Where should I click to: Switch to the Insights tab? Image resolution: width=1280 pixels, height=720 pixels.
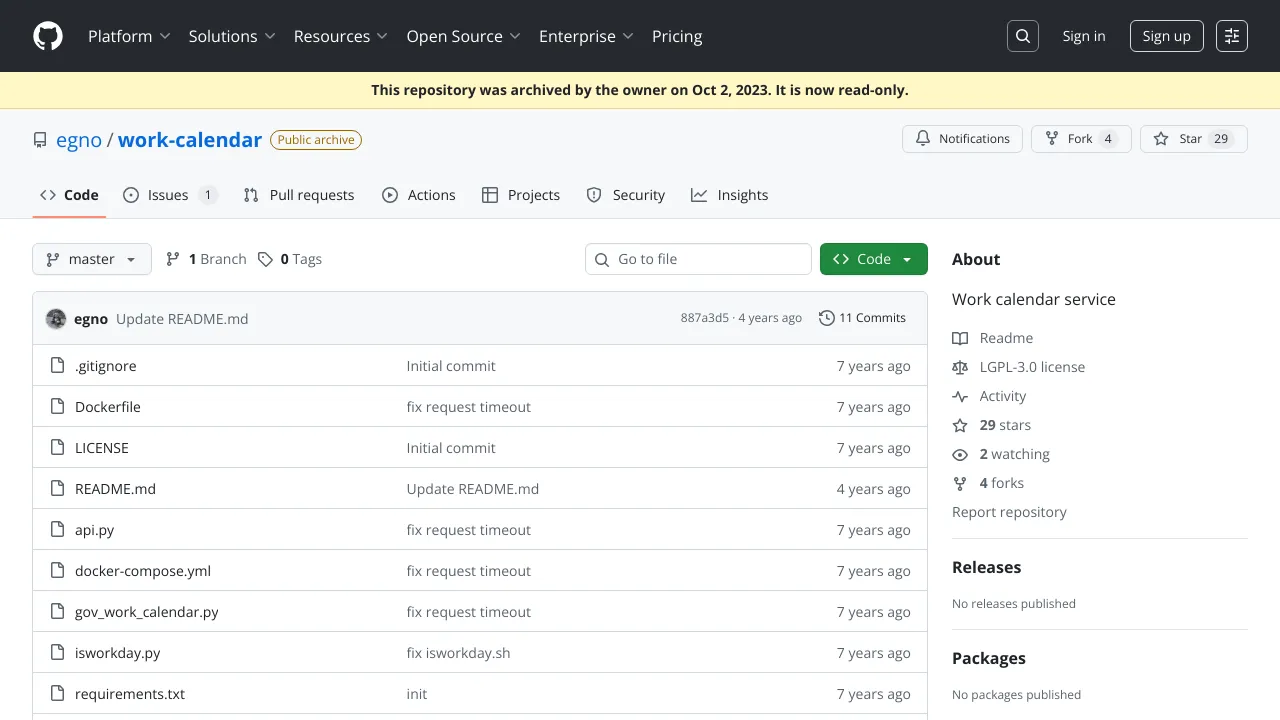click(729, 195)
